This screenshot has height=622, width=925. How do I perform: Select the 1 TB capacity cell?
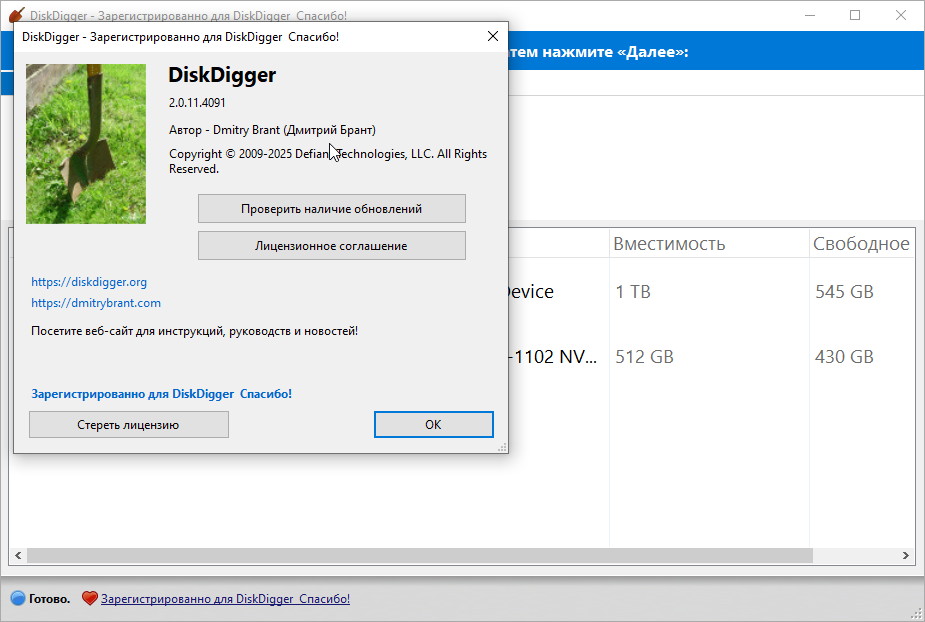[633, 292]
